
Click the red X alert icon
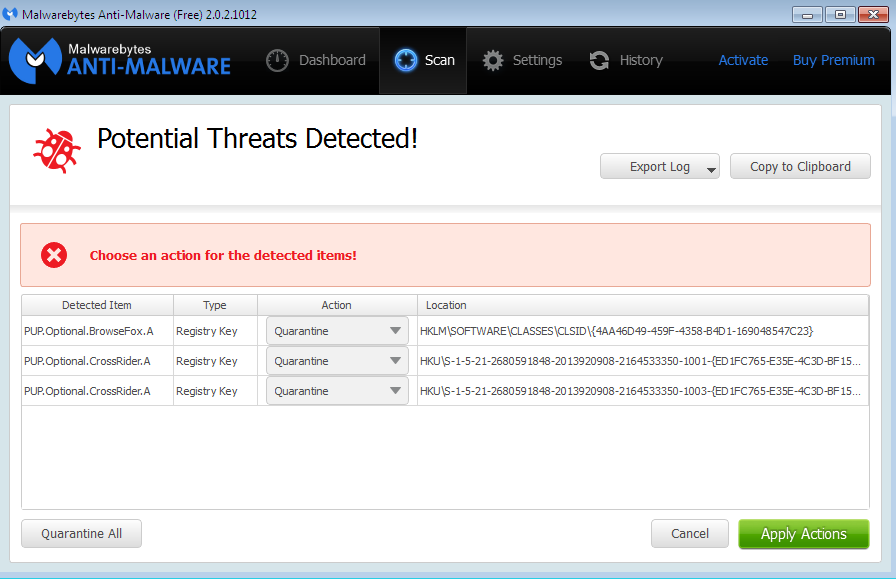pyautogui.click(x=54, y=255)
